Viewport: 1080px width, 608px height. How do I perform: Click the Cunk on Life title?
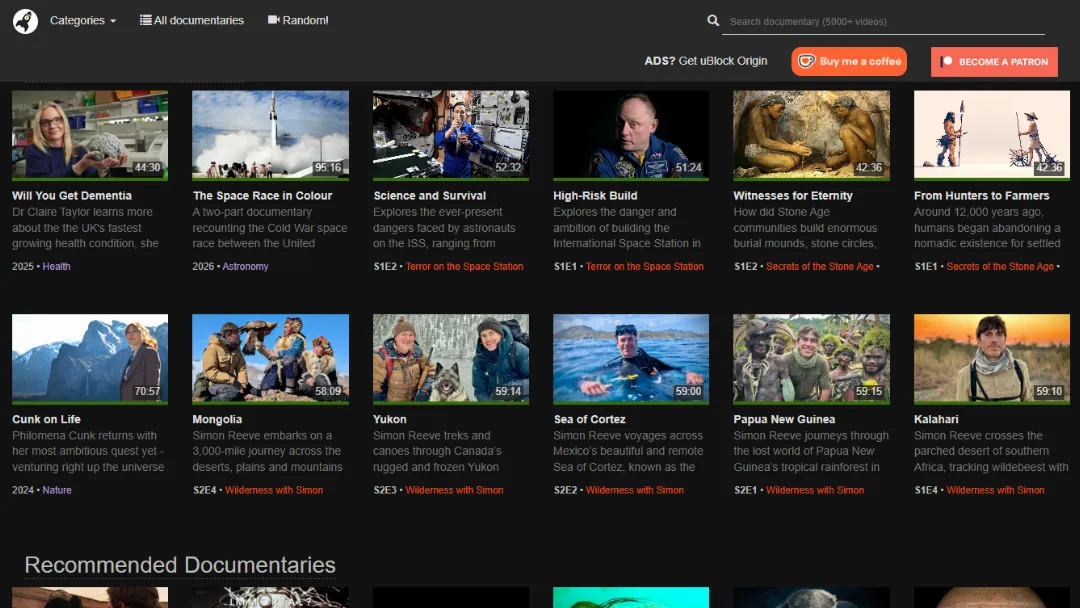point(46,419)
